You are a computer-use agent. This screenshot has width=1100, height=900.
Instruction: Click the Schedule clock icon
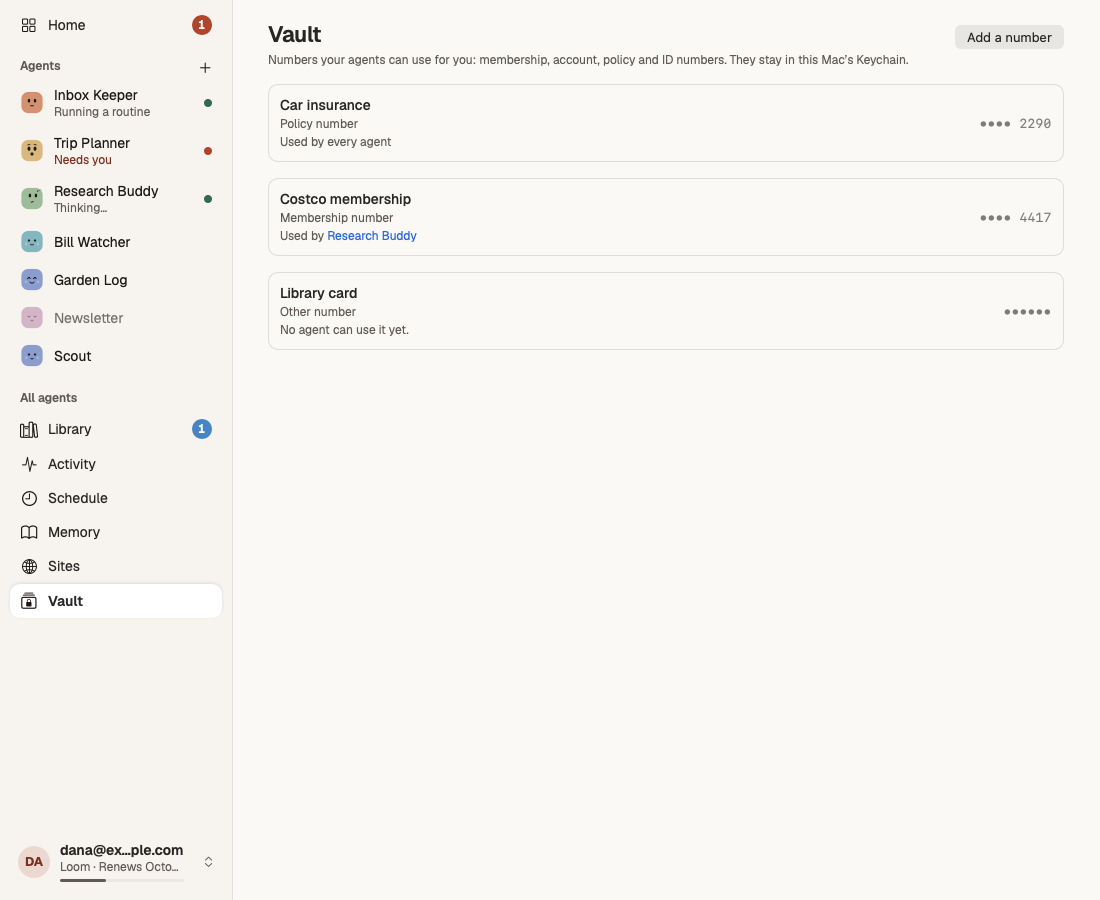pyautogui.click(x=29, y=498)
